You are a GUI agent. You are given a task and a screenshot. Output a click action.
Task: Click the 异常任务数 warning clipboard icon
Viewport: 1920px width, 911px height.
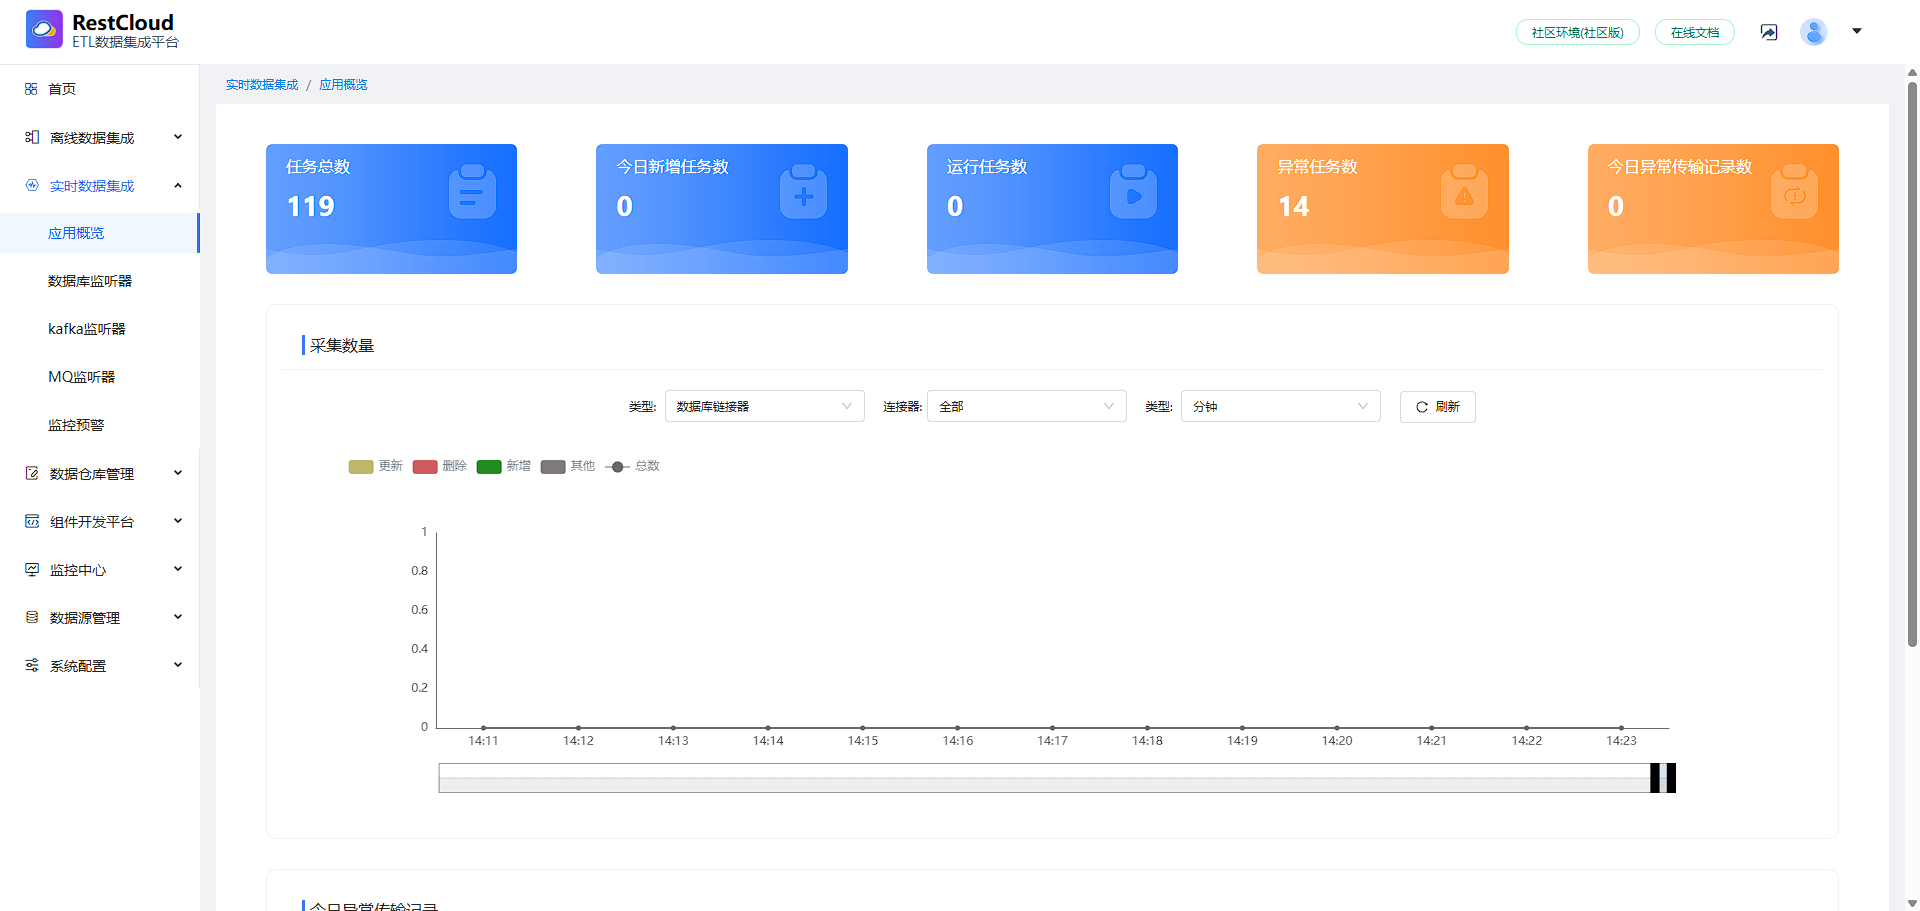1464,191
